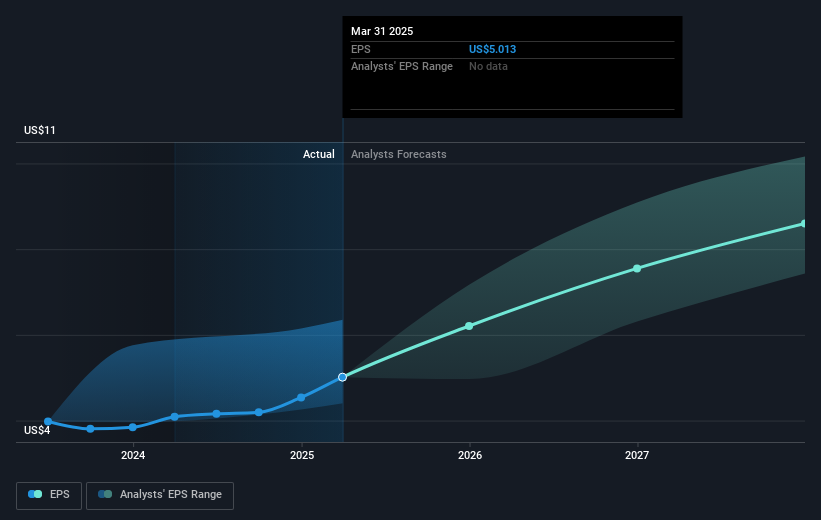Click the EPS row label in tooltip

pos(361,49)
